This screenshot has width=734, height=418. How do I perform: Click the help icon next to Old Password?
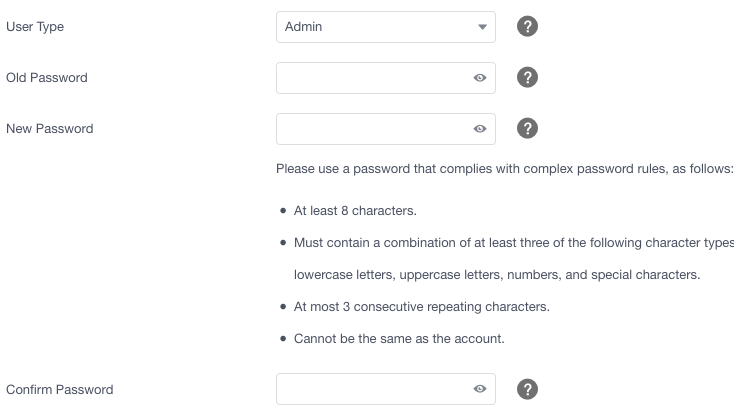pos(527,77)
